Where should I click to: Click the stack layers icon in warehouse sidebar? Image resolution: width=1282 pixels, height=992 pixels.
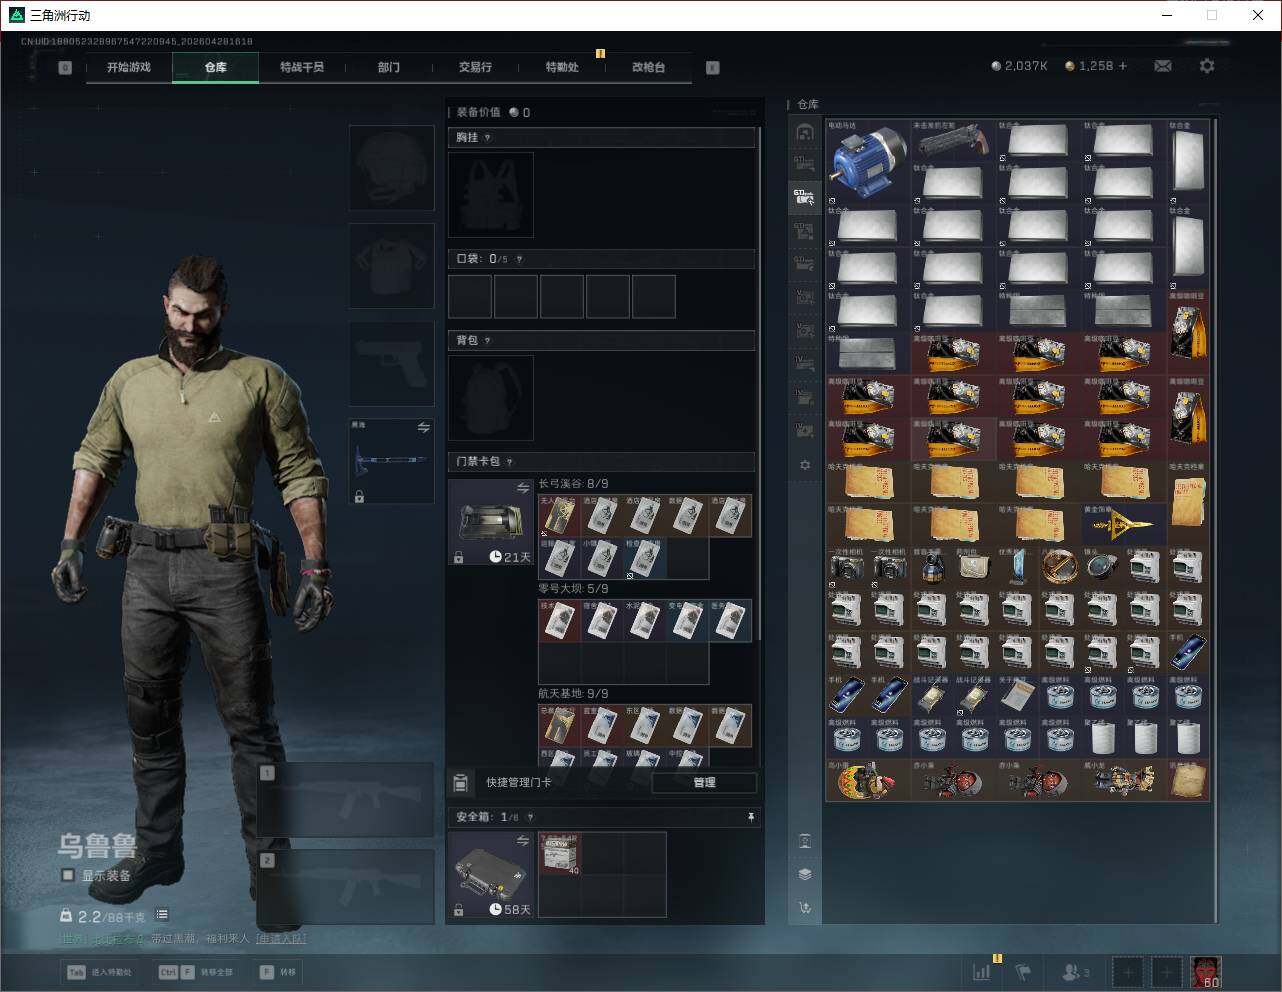coord(805,874)
